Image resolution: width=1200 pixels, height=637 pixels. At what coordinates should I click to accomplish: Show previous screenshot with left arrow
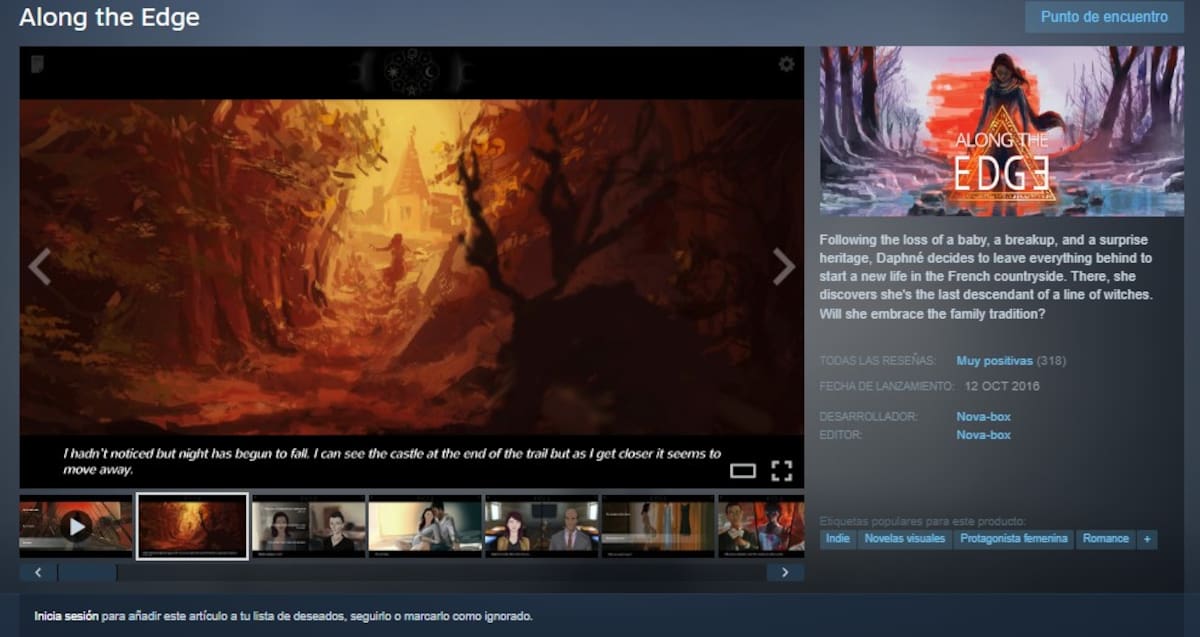click(x=39, y=267)
